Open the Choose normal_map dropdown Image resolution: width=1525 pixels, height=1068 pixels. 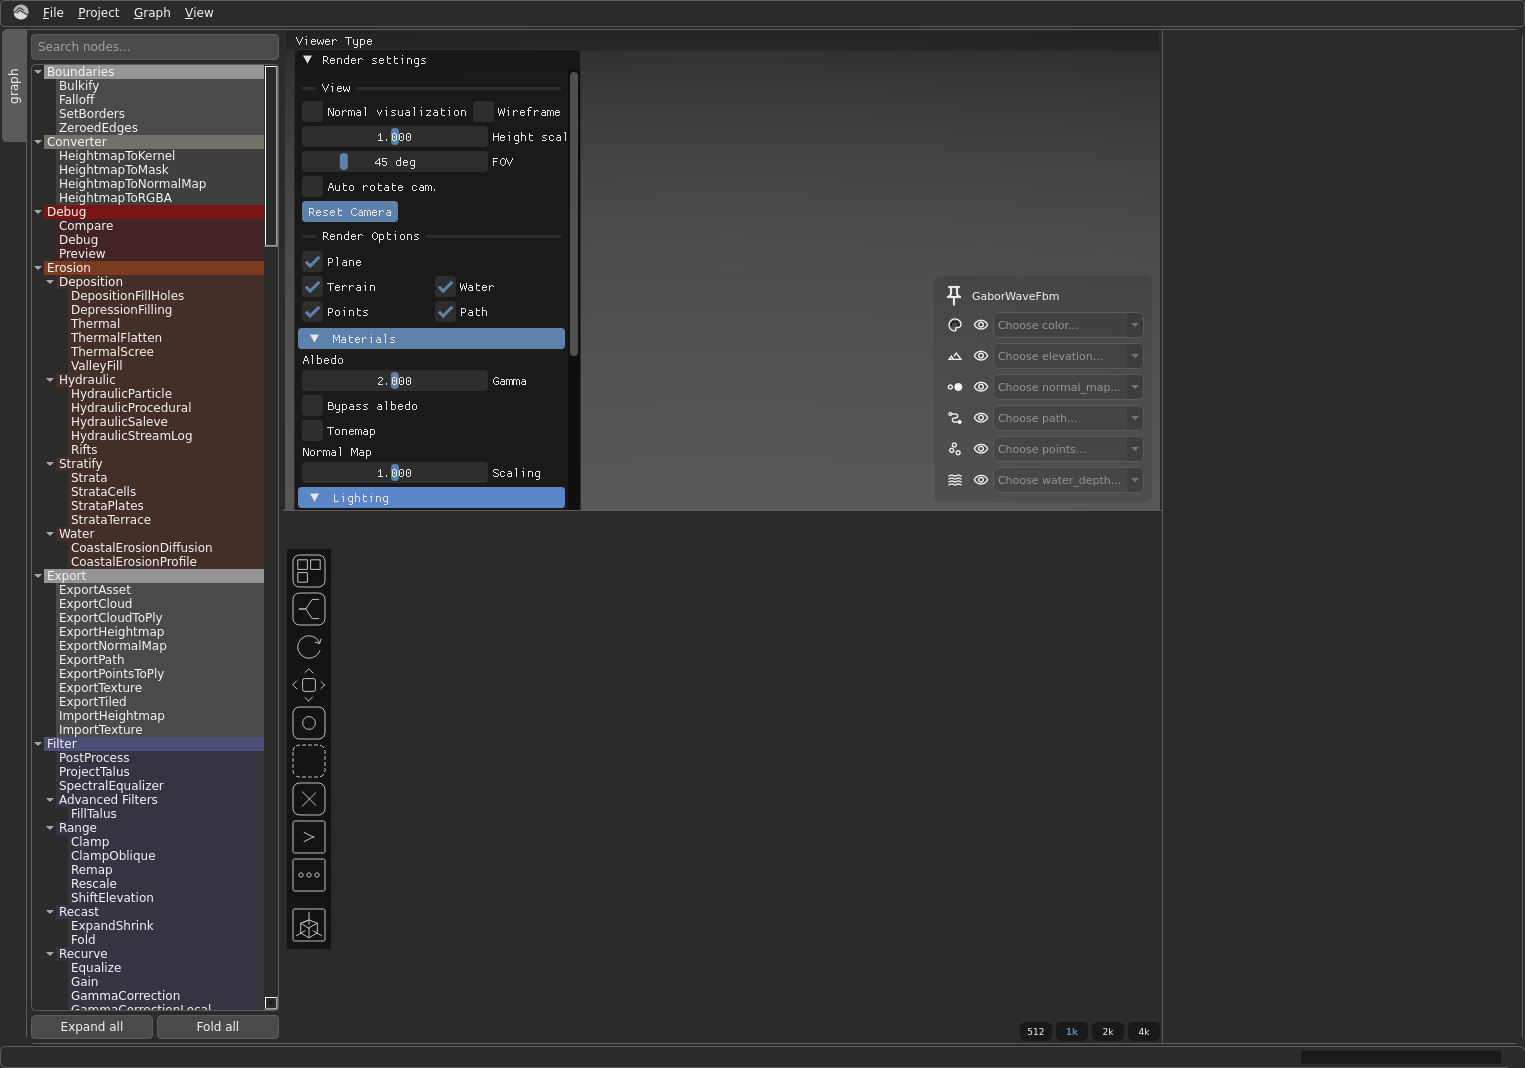[x=1067, y=387]
